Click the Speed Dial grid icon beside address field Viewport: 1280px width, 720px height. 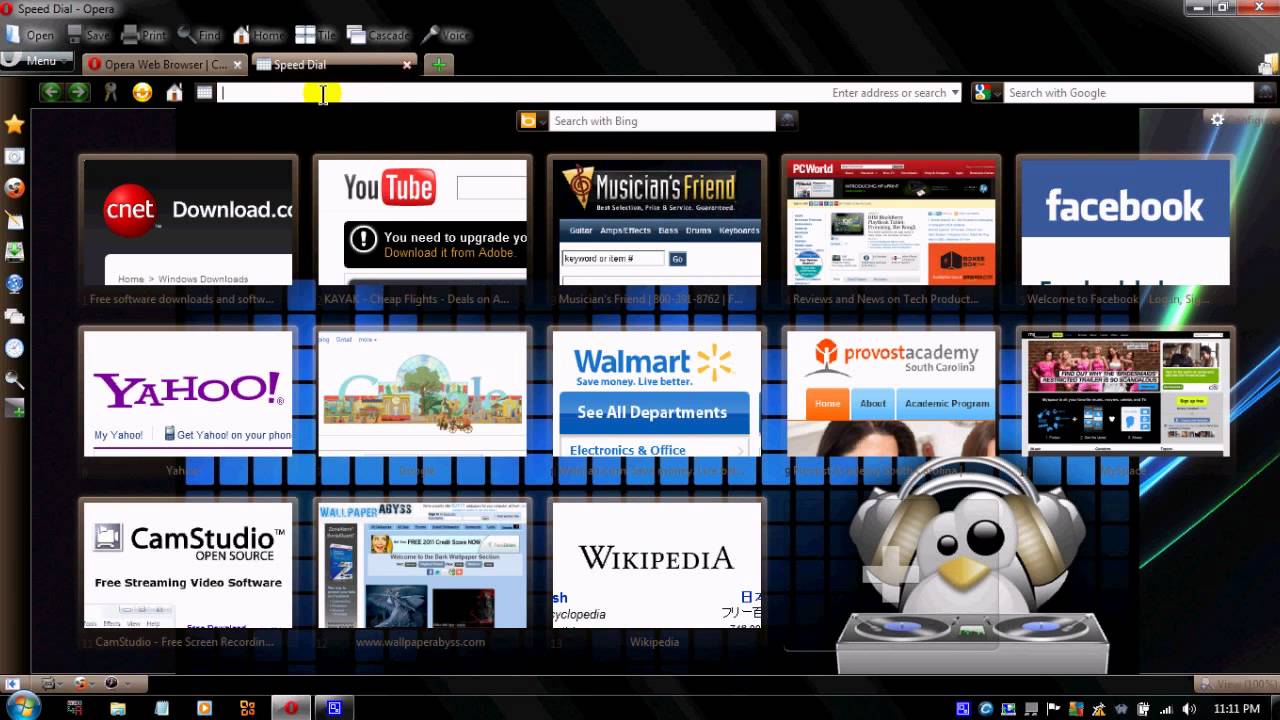pyautogui.click(x=204, y=92)
